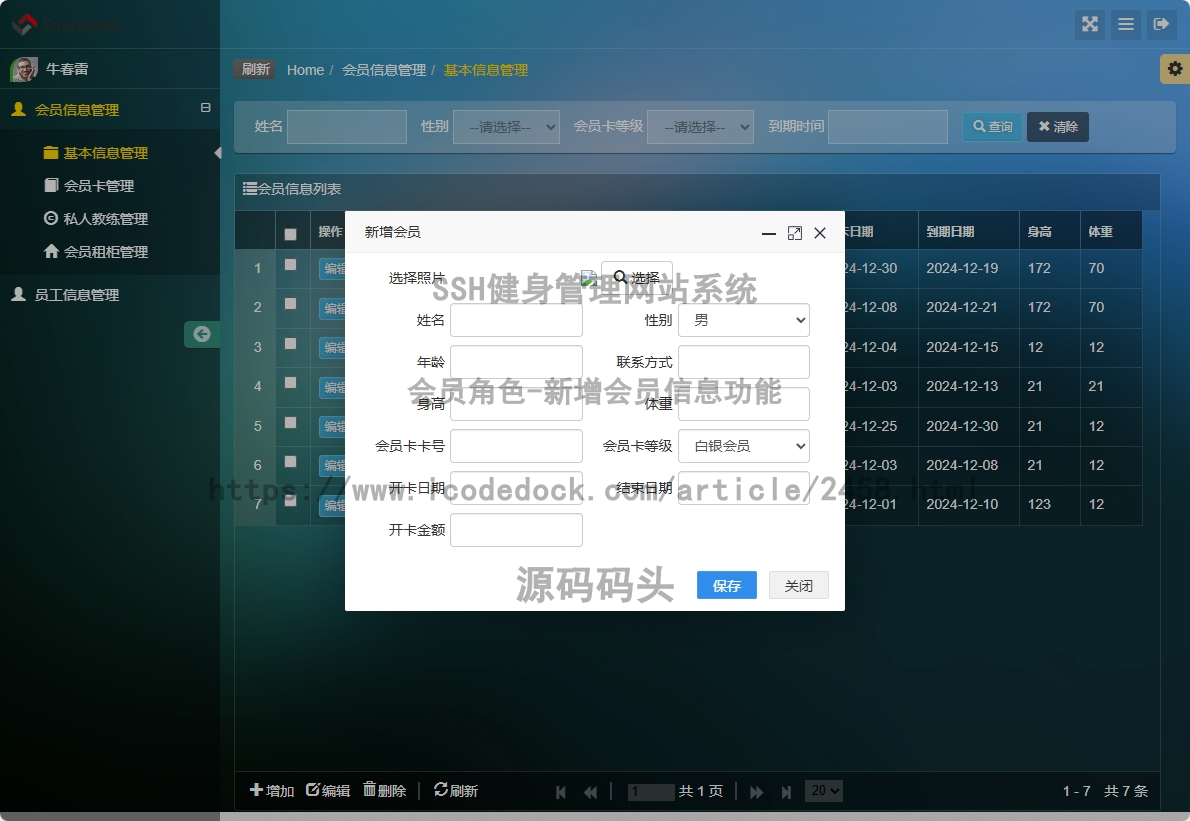Open the 性别 filter dropdown
The height and width of the screenshot is (821, 1190).
[x=506, y=127]
